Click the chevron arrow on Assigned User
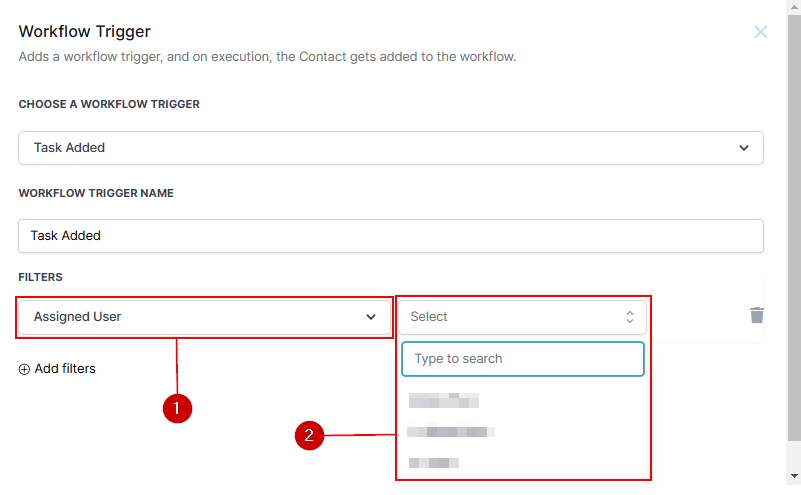The width and height of the screenshot is (801, 495). (372, 317)
